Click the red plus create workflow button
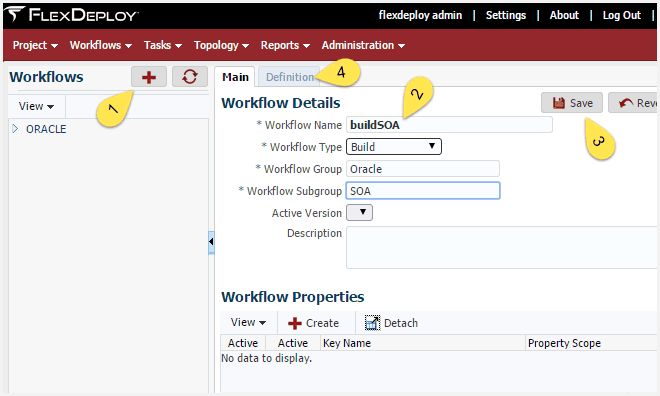 pos(149,77)
